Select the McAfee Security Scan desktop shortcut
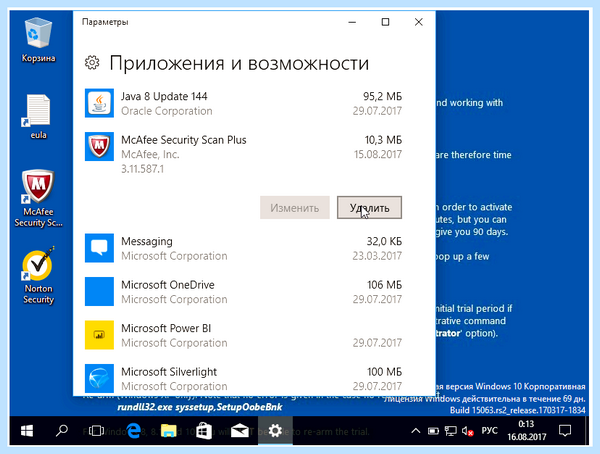The image size is (600, 454). (x=38, y=199)
